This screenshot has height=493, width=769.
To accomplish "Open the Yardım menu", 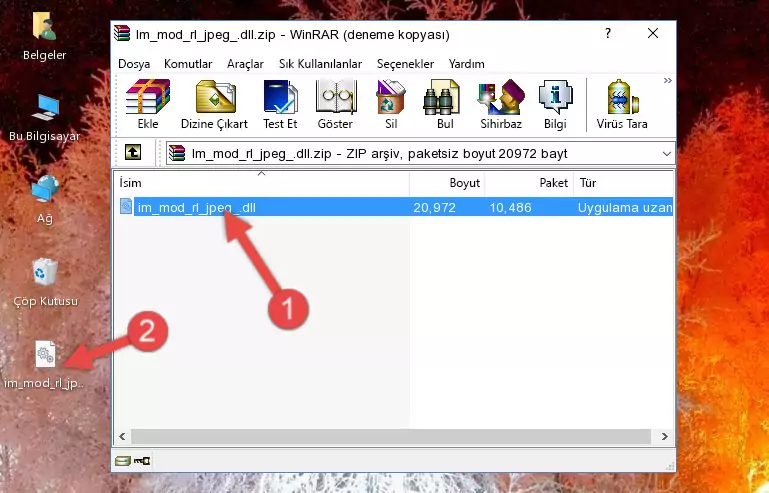I will pos(466,64).
